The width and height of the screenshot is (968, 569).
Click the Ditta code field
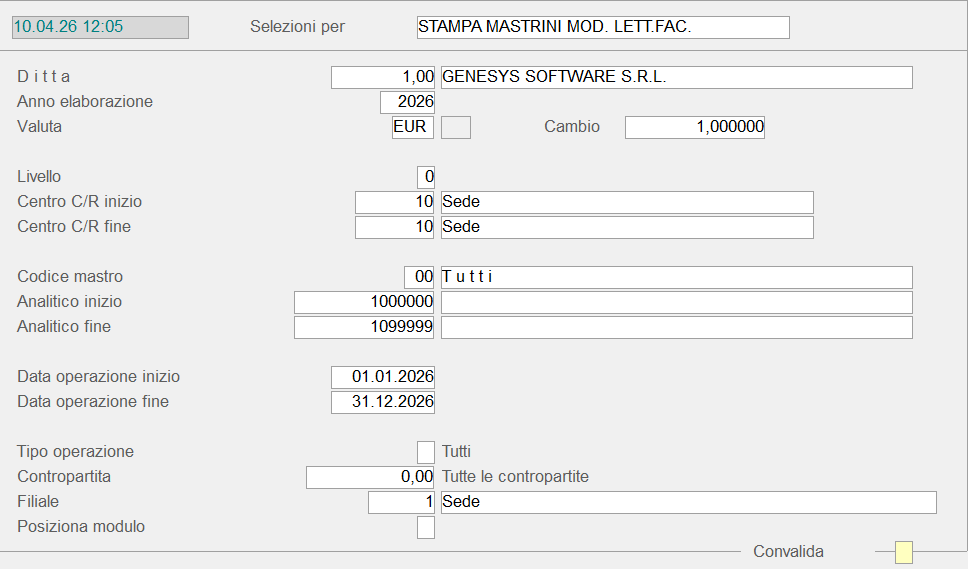click(x=383, y=77)
